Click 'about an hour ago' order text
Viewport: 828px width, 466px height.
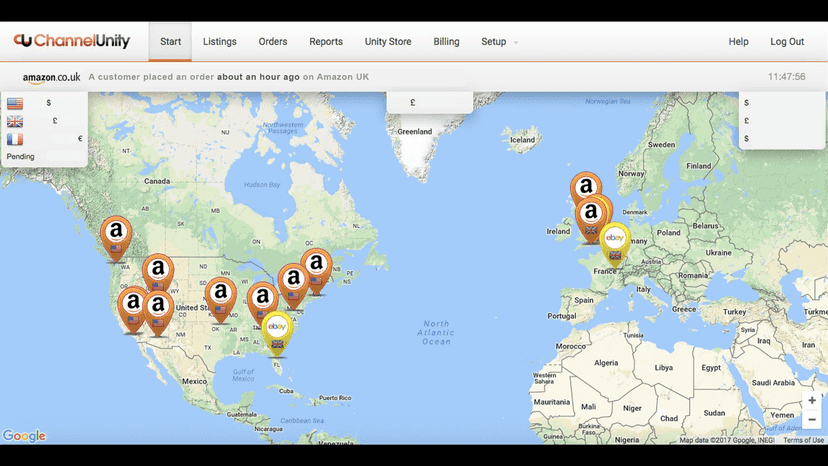coord(258,77)
